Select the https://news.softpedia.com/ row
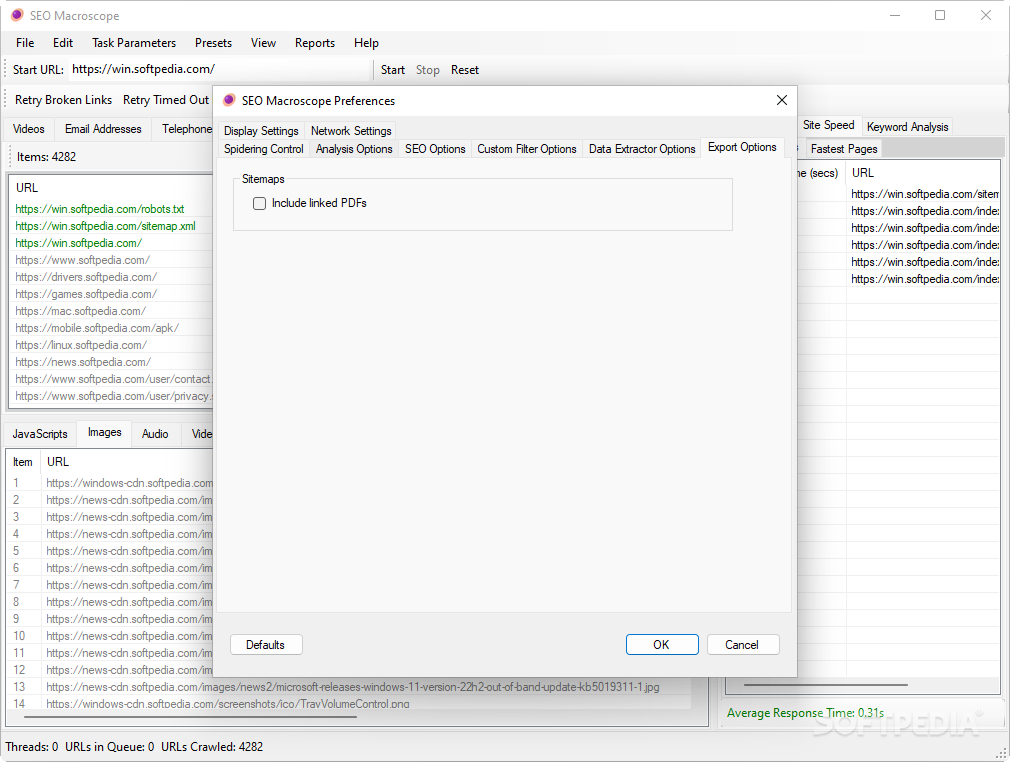The width and height of the screenshot is (1010, 762). pos(110,362)
